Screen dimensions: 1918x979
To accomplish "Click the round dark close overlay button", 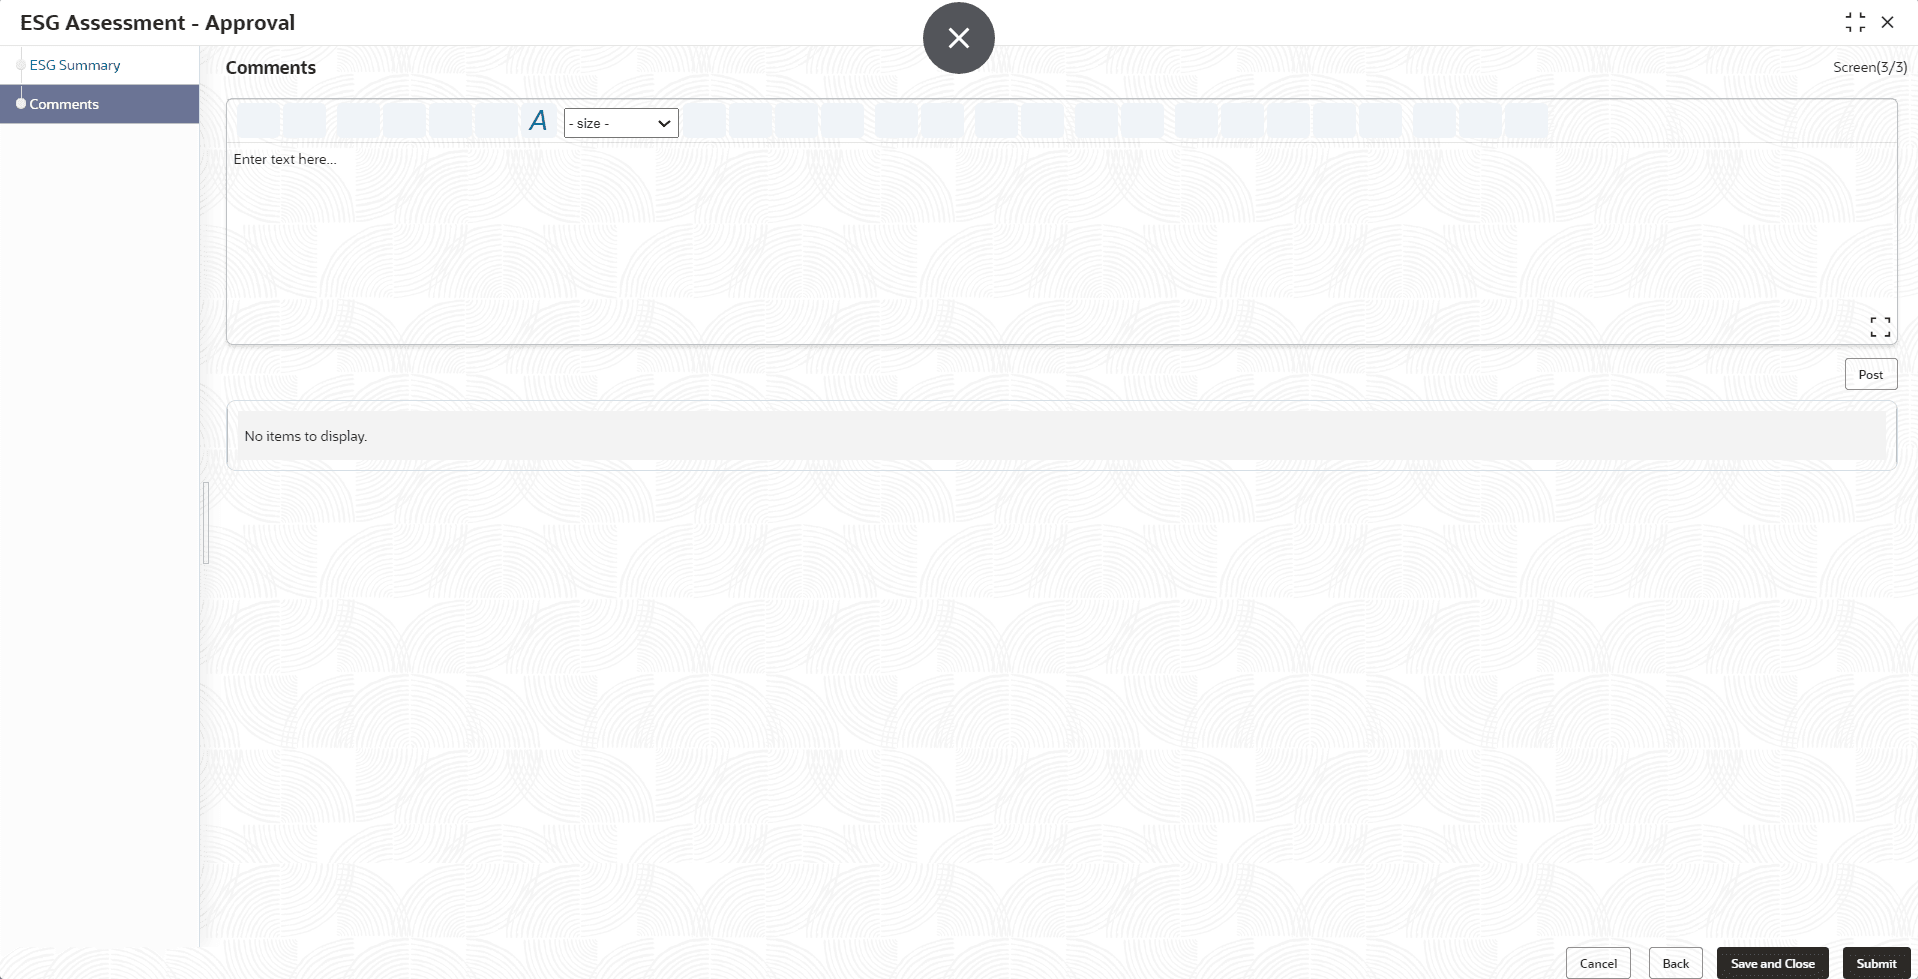I will pos(958,38).
